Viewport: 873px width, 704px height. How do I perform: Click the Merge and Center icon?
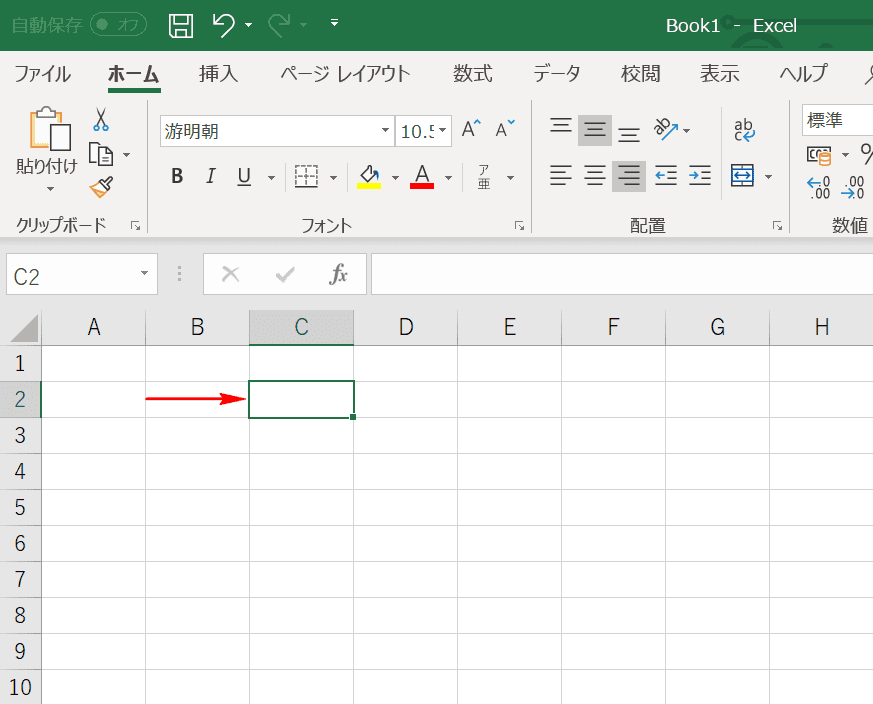pyautogui.click(x=743, y=176)
